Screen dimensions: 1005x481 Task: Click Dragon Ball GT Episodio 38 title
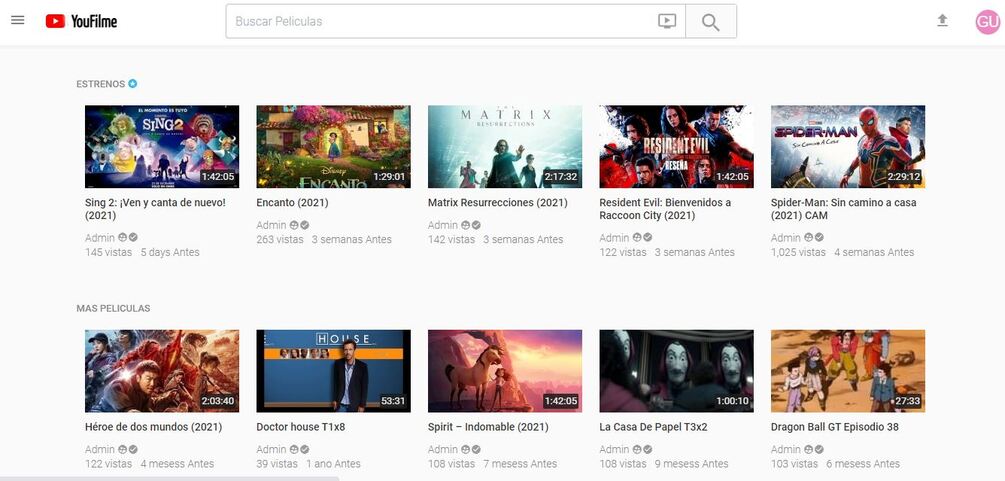coord(835,427)
